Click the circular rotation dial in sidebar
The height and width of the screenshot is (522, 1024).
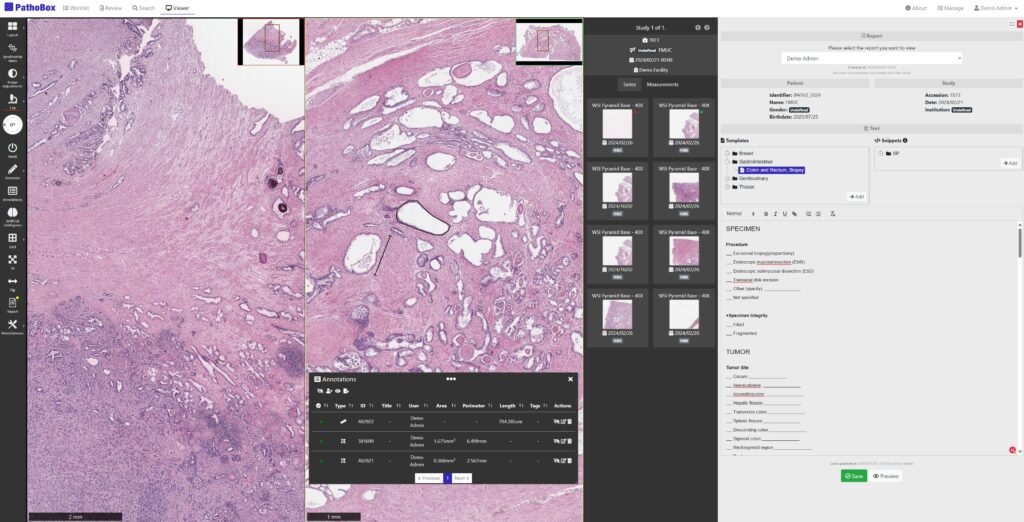12,125
